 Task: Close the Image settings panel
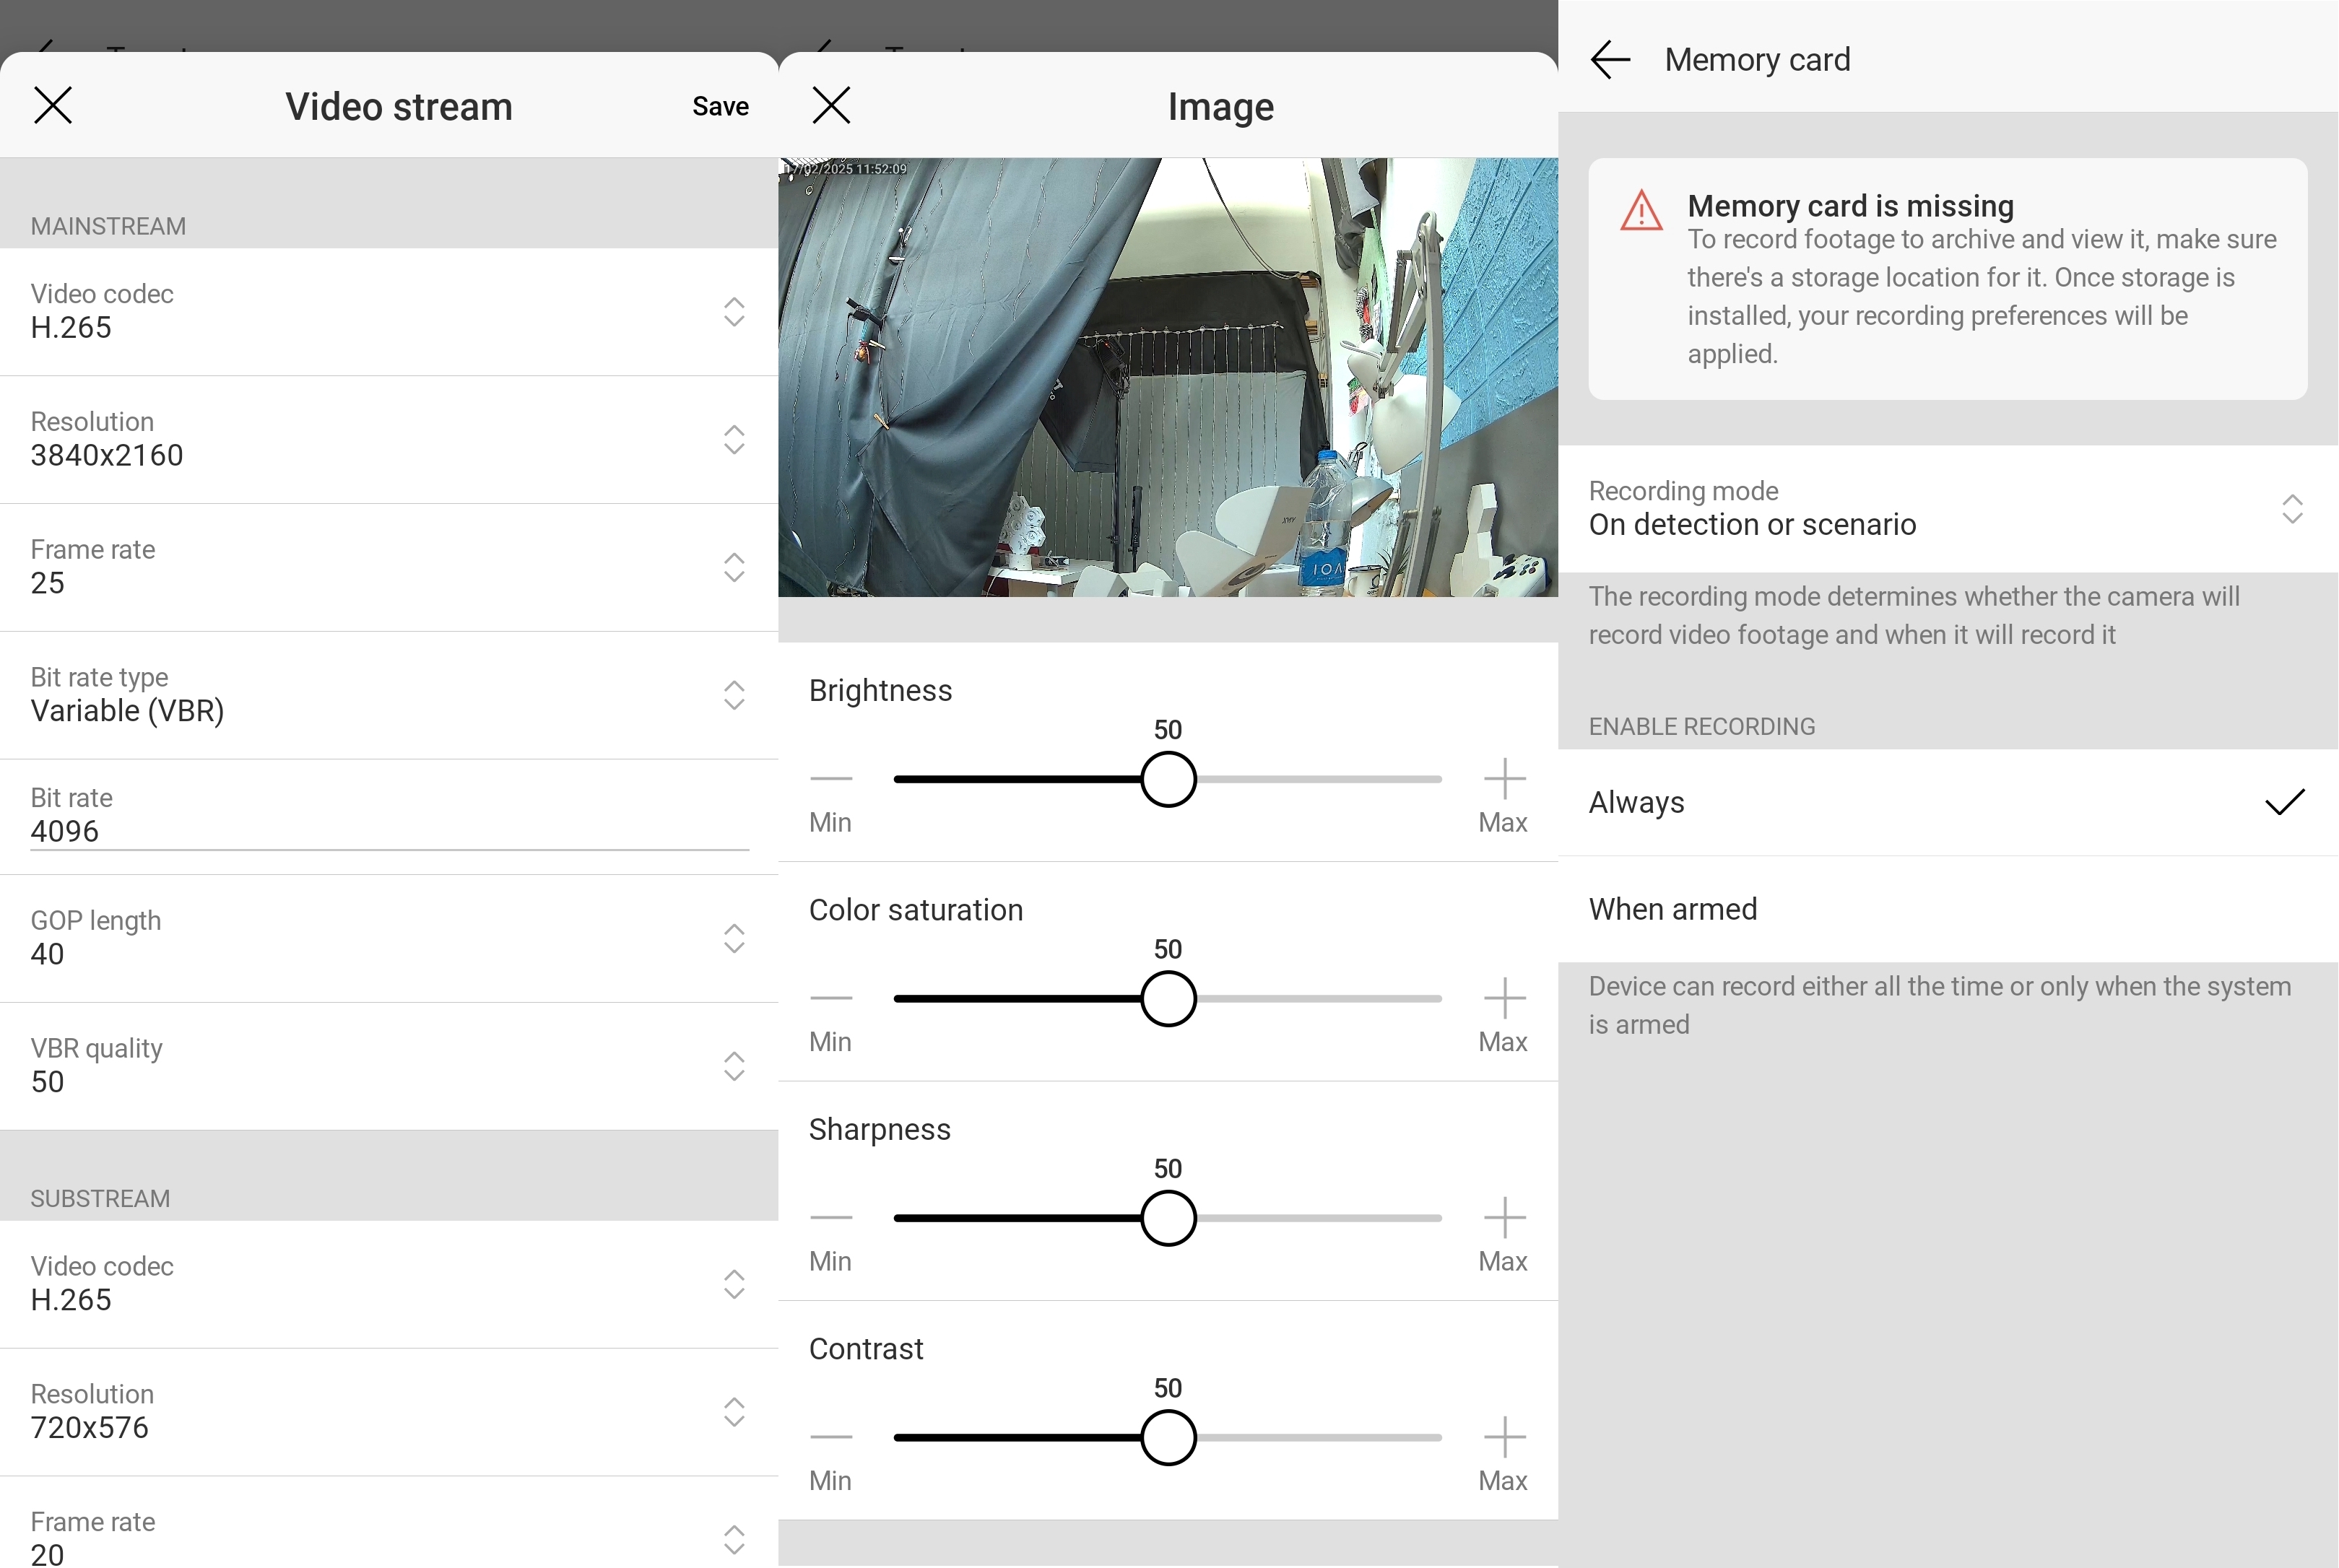831,105
